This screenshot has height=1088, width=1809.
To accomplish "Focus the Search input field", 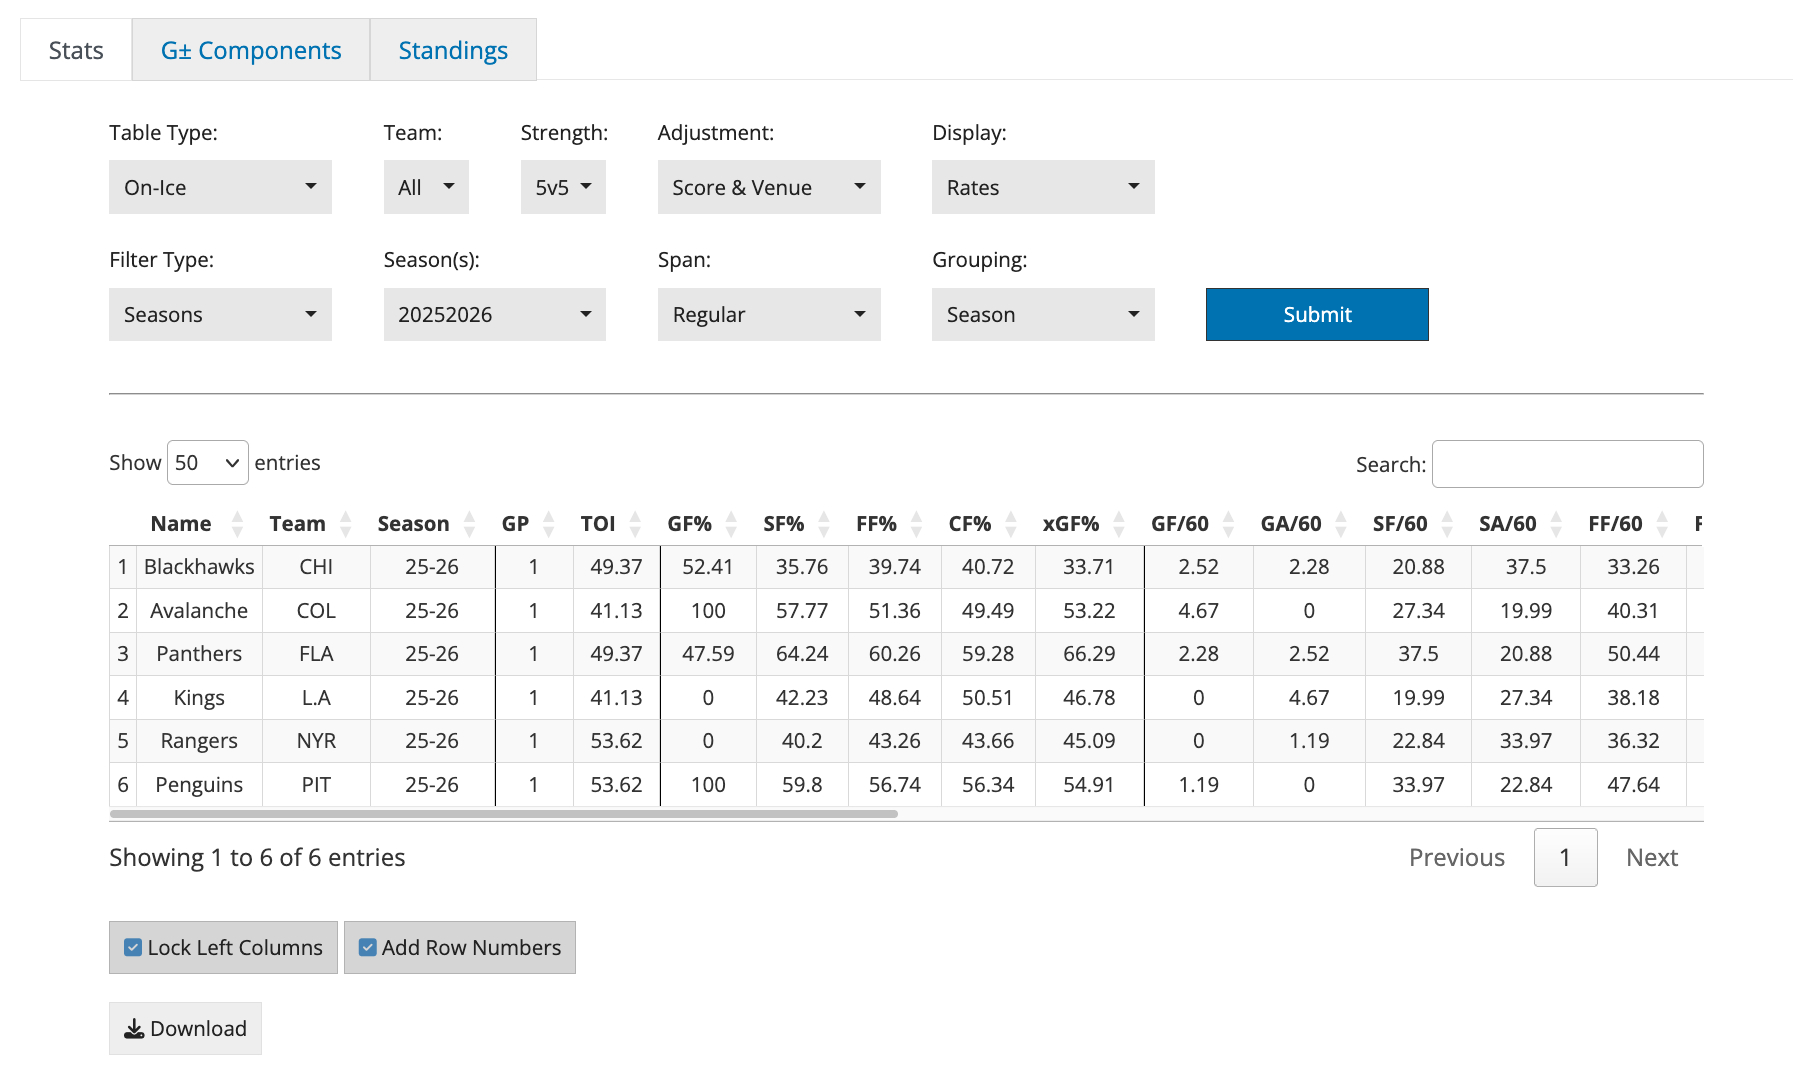I will coord(1567,464).
